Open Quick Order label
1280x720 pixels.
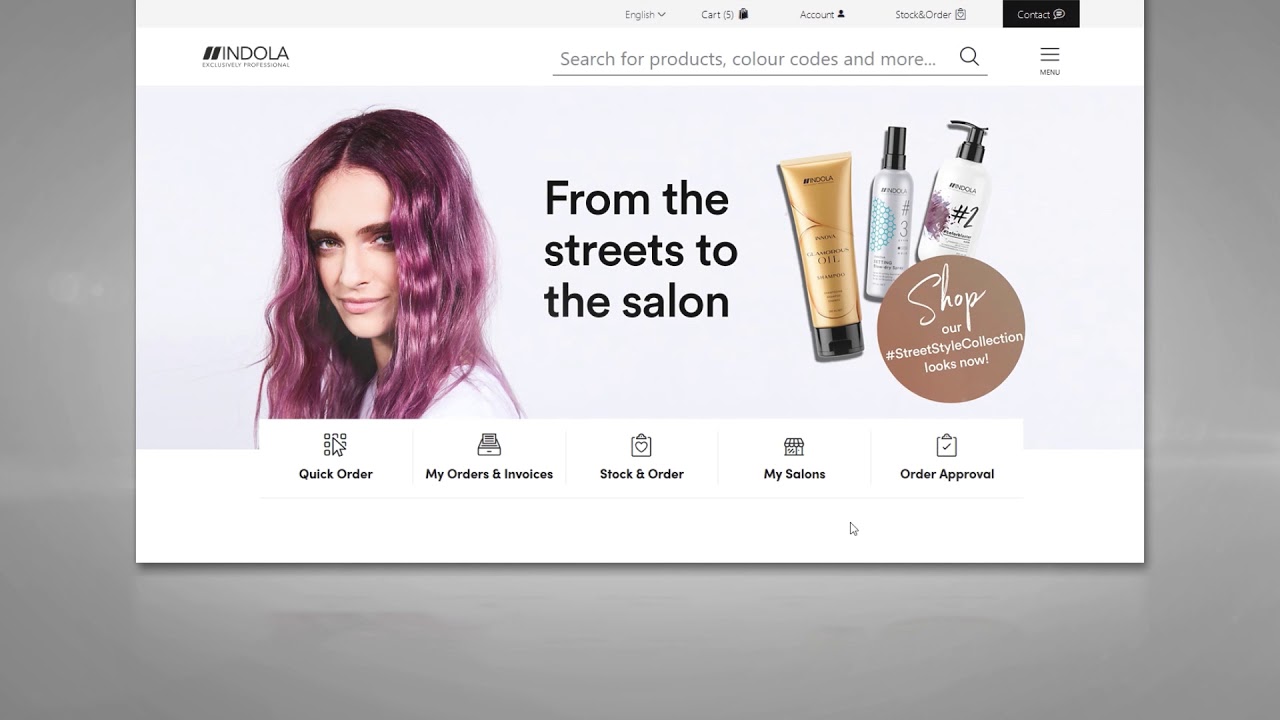point(335,474)
